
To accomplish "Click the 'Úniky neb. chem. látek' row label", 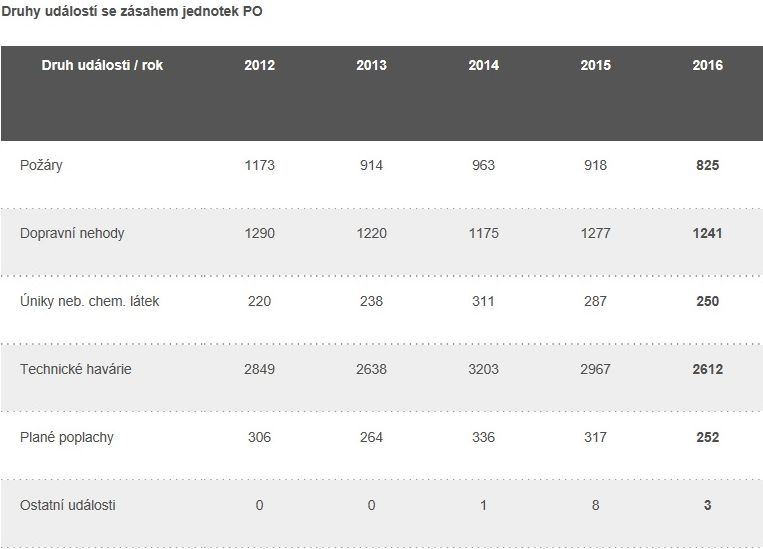I will [x=90, y=301].
